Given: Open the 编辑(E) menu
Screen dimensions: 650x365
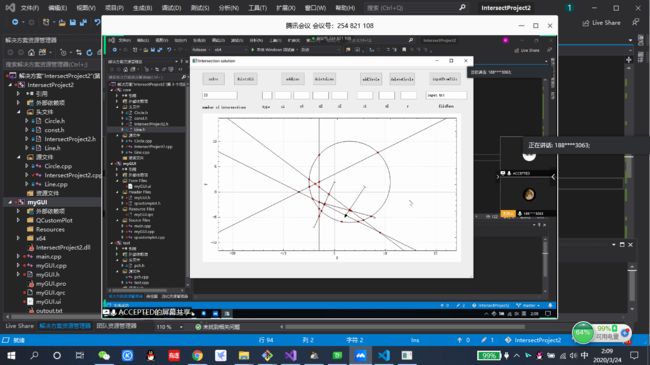Looking at the screenshot, I should (x=58, y=8).
